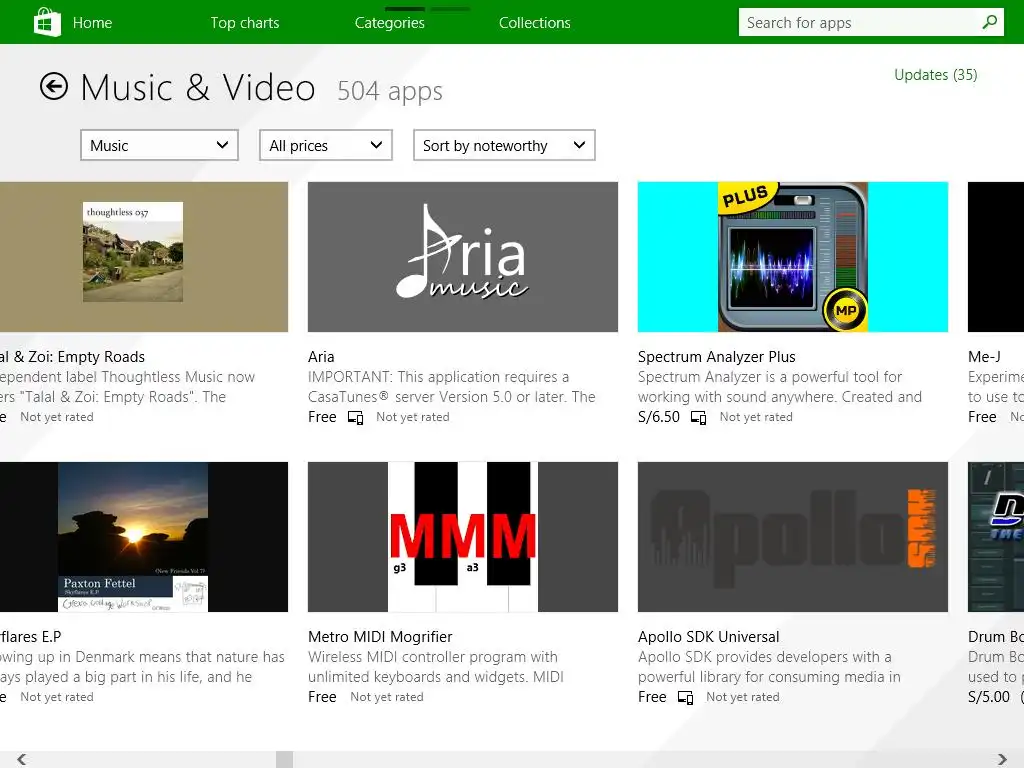Click the Empty Roads app title
The height and width of the screenshot is (768, 1024).
click(x=72, y=357)
